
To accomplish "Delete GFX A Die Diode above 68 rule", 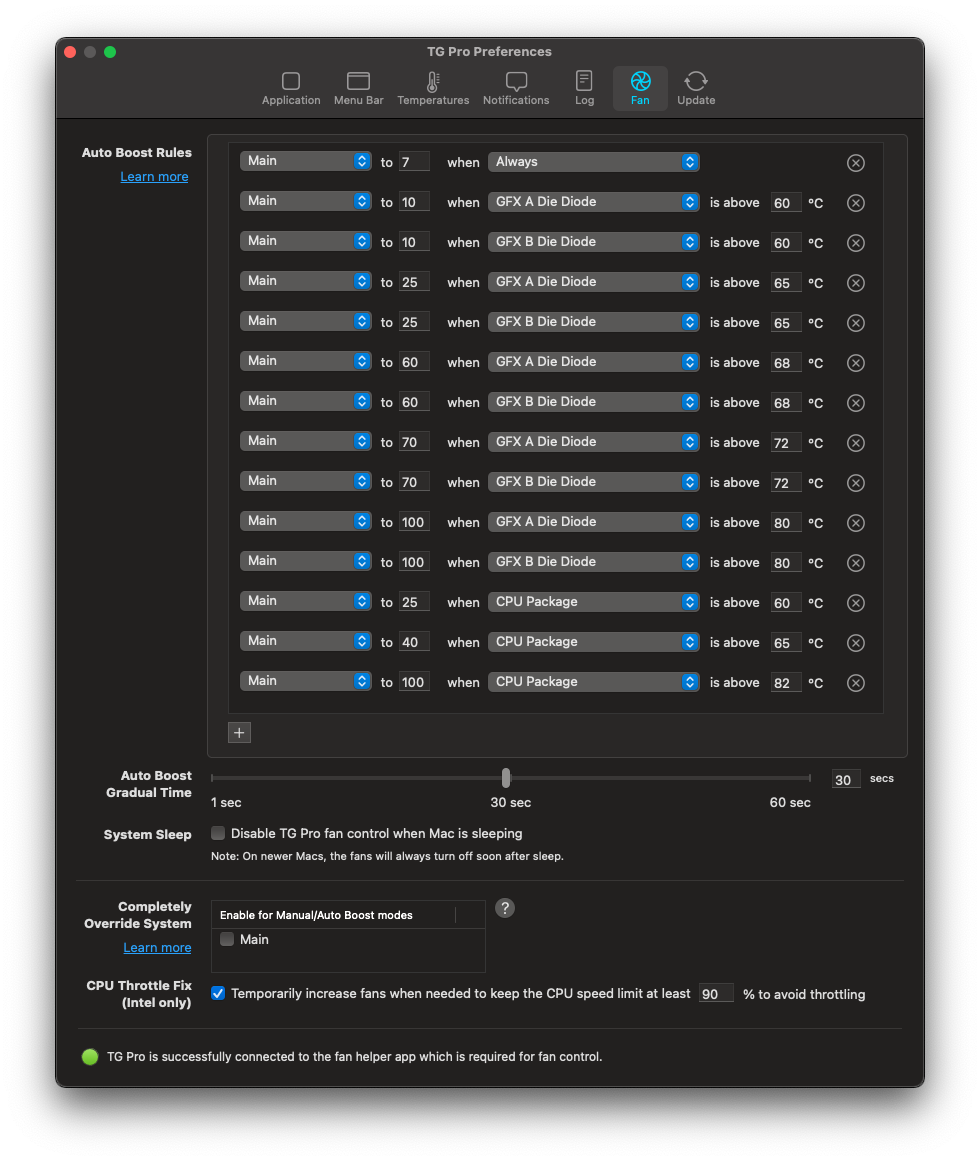I will point(856,363).
